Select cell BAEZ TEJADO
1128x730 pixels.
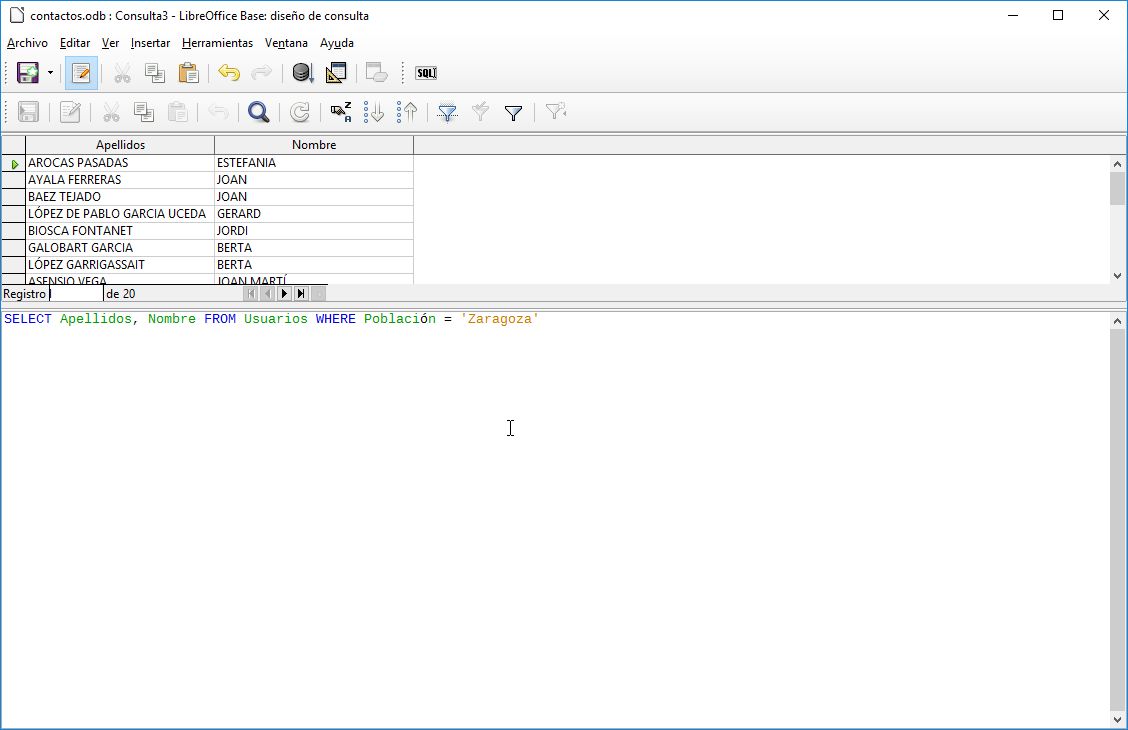click(120, 196)
